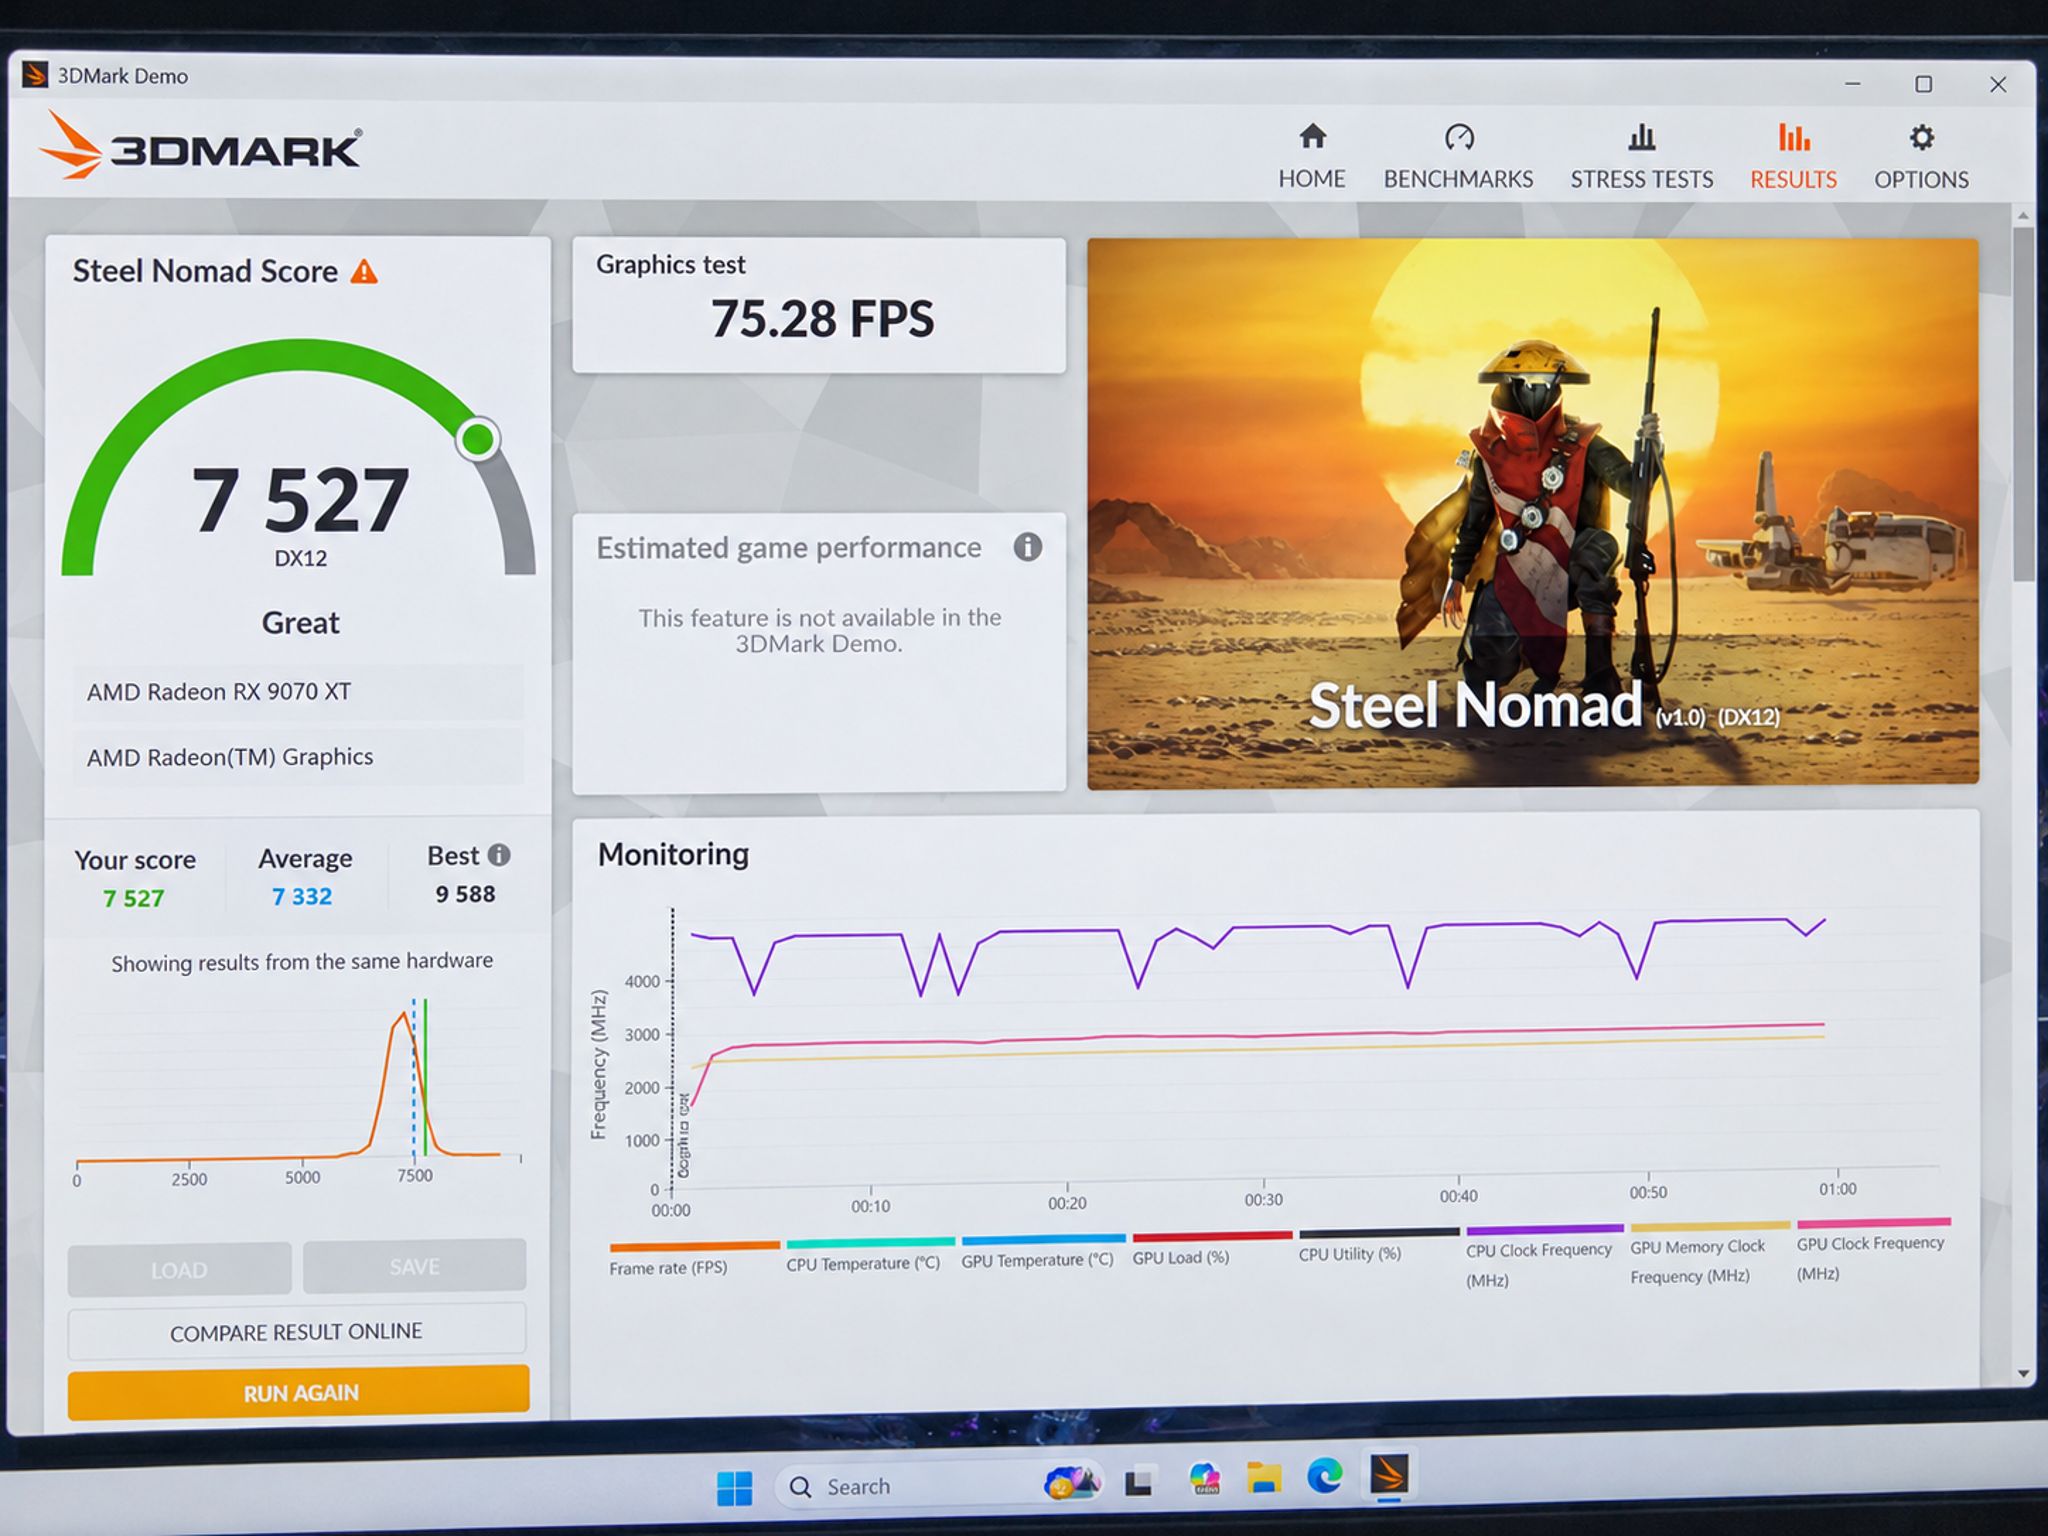The width and height of the screenshot is (2048, 1536).
Task: Open File Explorer from the taskbar
Action: (1264, 1479)
